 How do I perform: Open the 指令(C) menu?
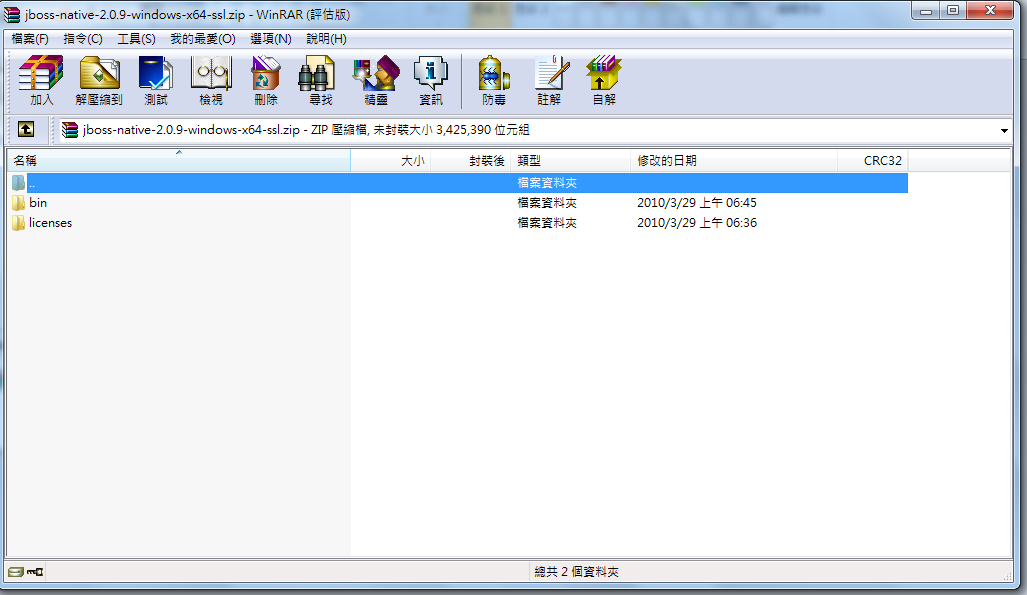tap(83, 39)
